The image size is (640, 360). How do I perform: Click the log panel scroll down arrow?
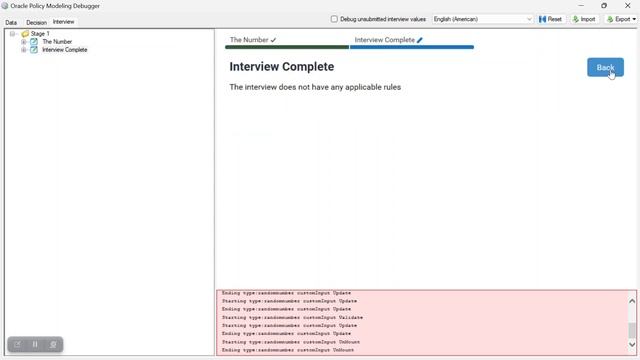point(632,344)
